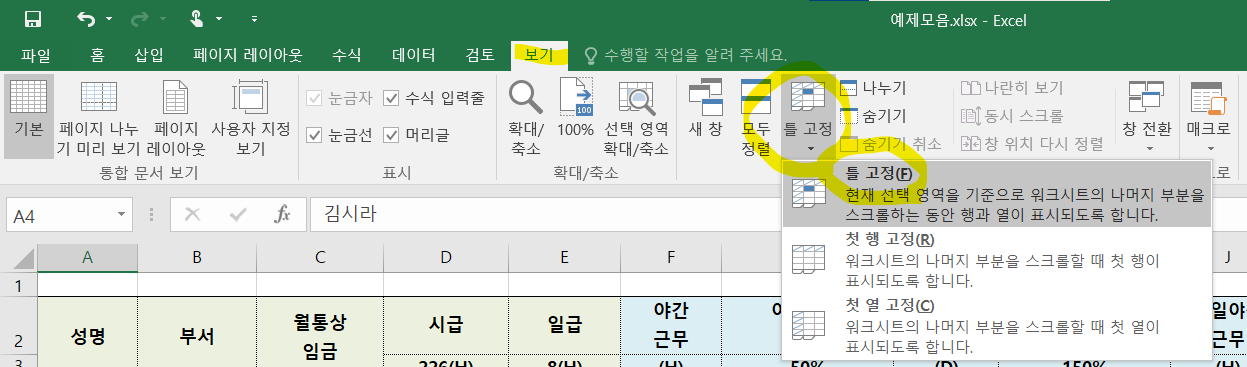Click the Save icon in quick access toolbar
The height and width of the screenshot is (367, 1247).
pos(32,19)
